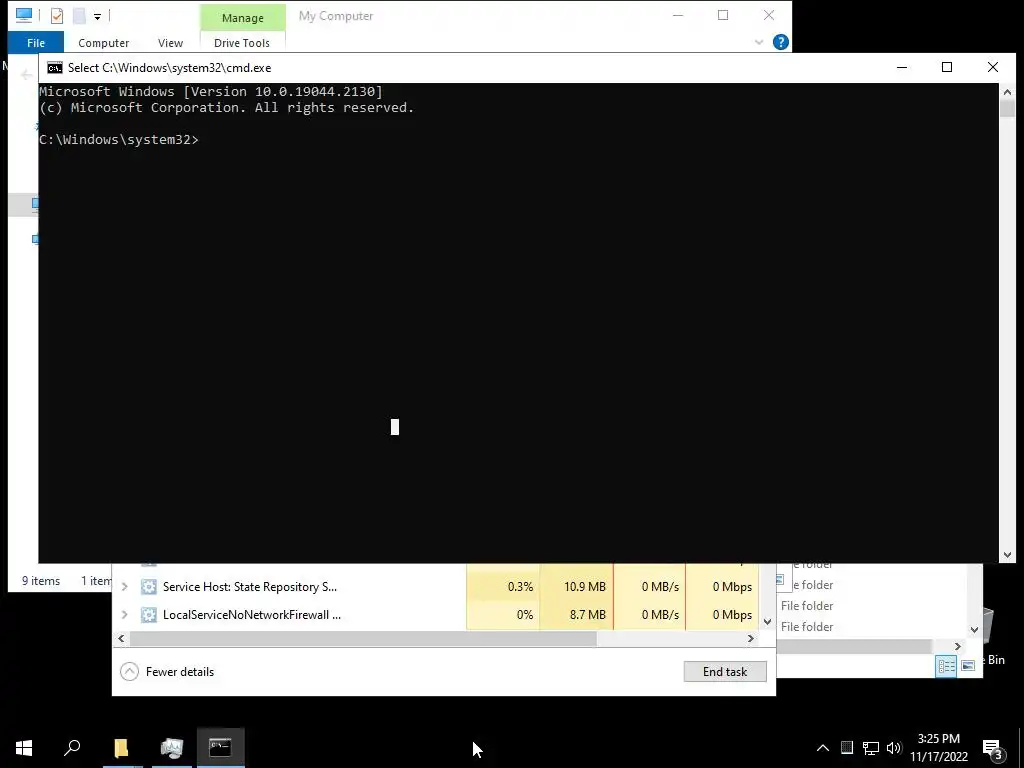Expand the Explorer ribbon with the chevron

(758, 42)
